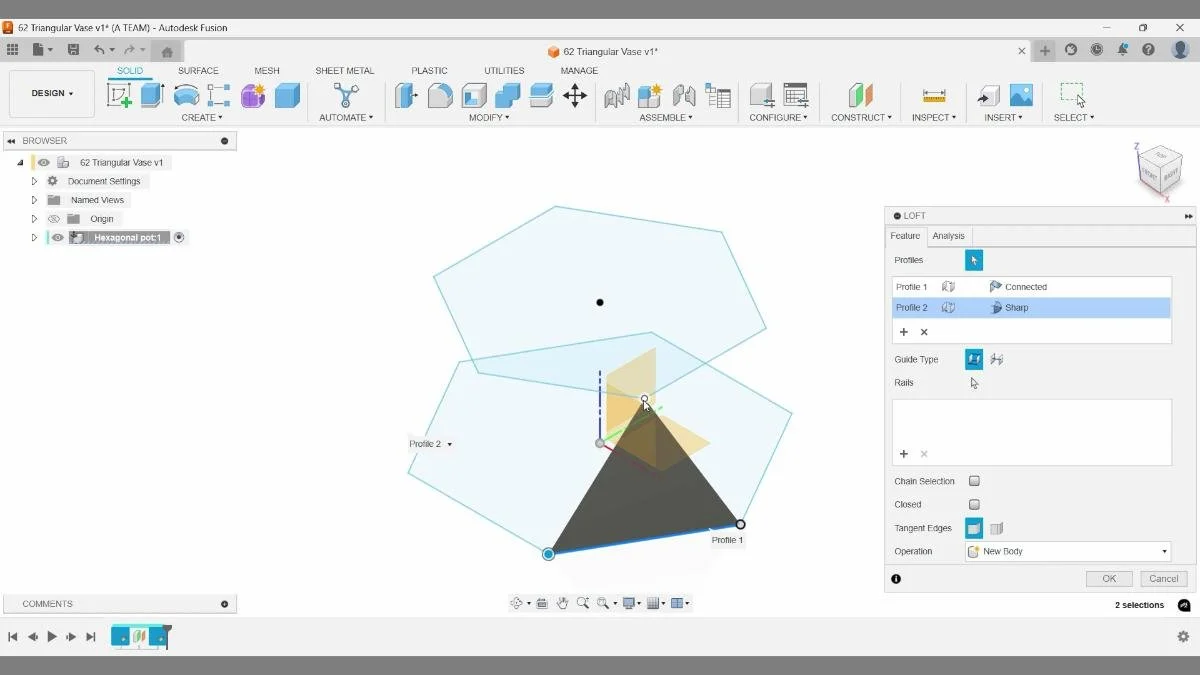Image resolution: width=1200 pixels, height=675 pixels.
Task: Click the Pan hand icon in navigation bar
Action: click(562, 603)
